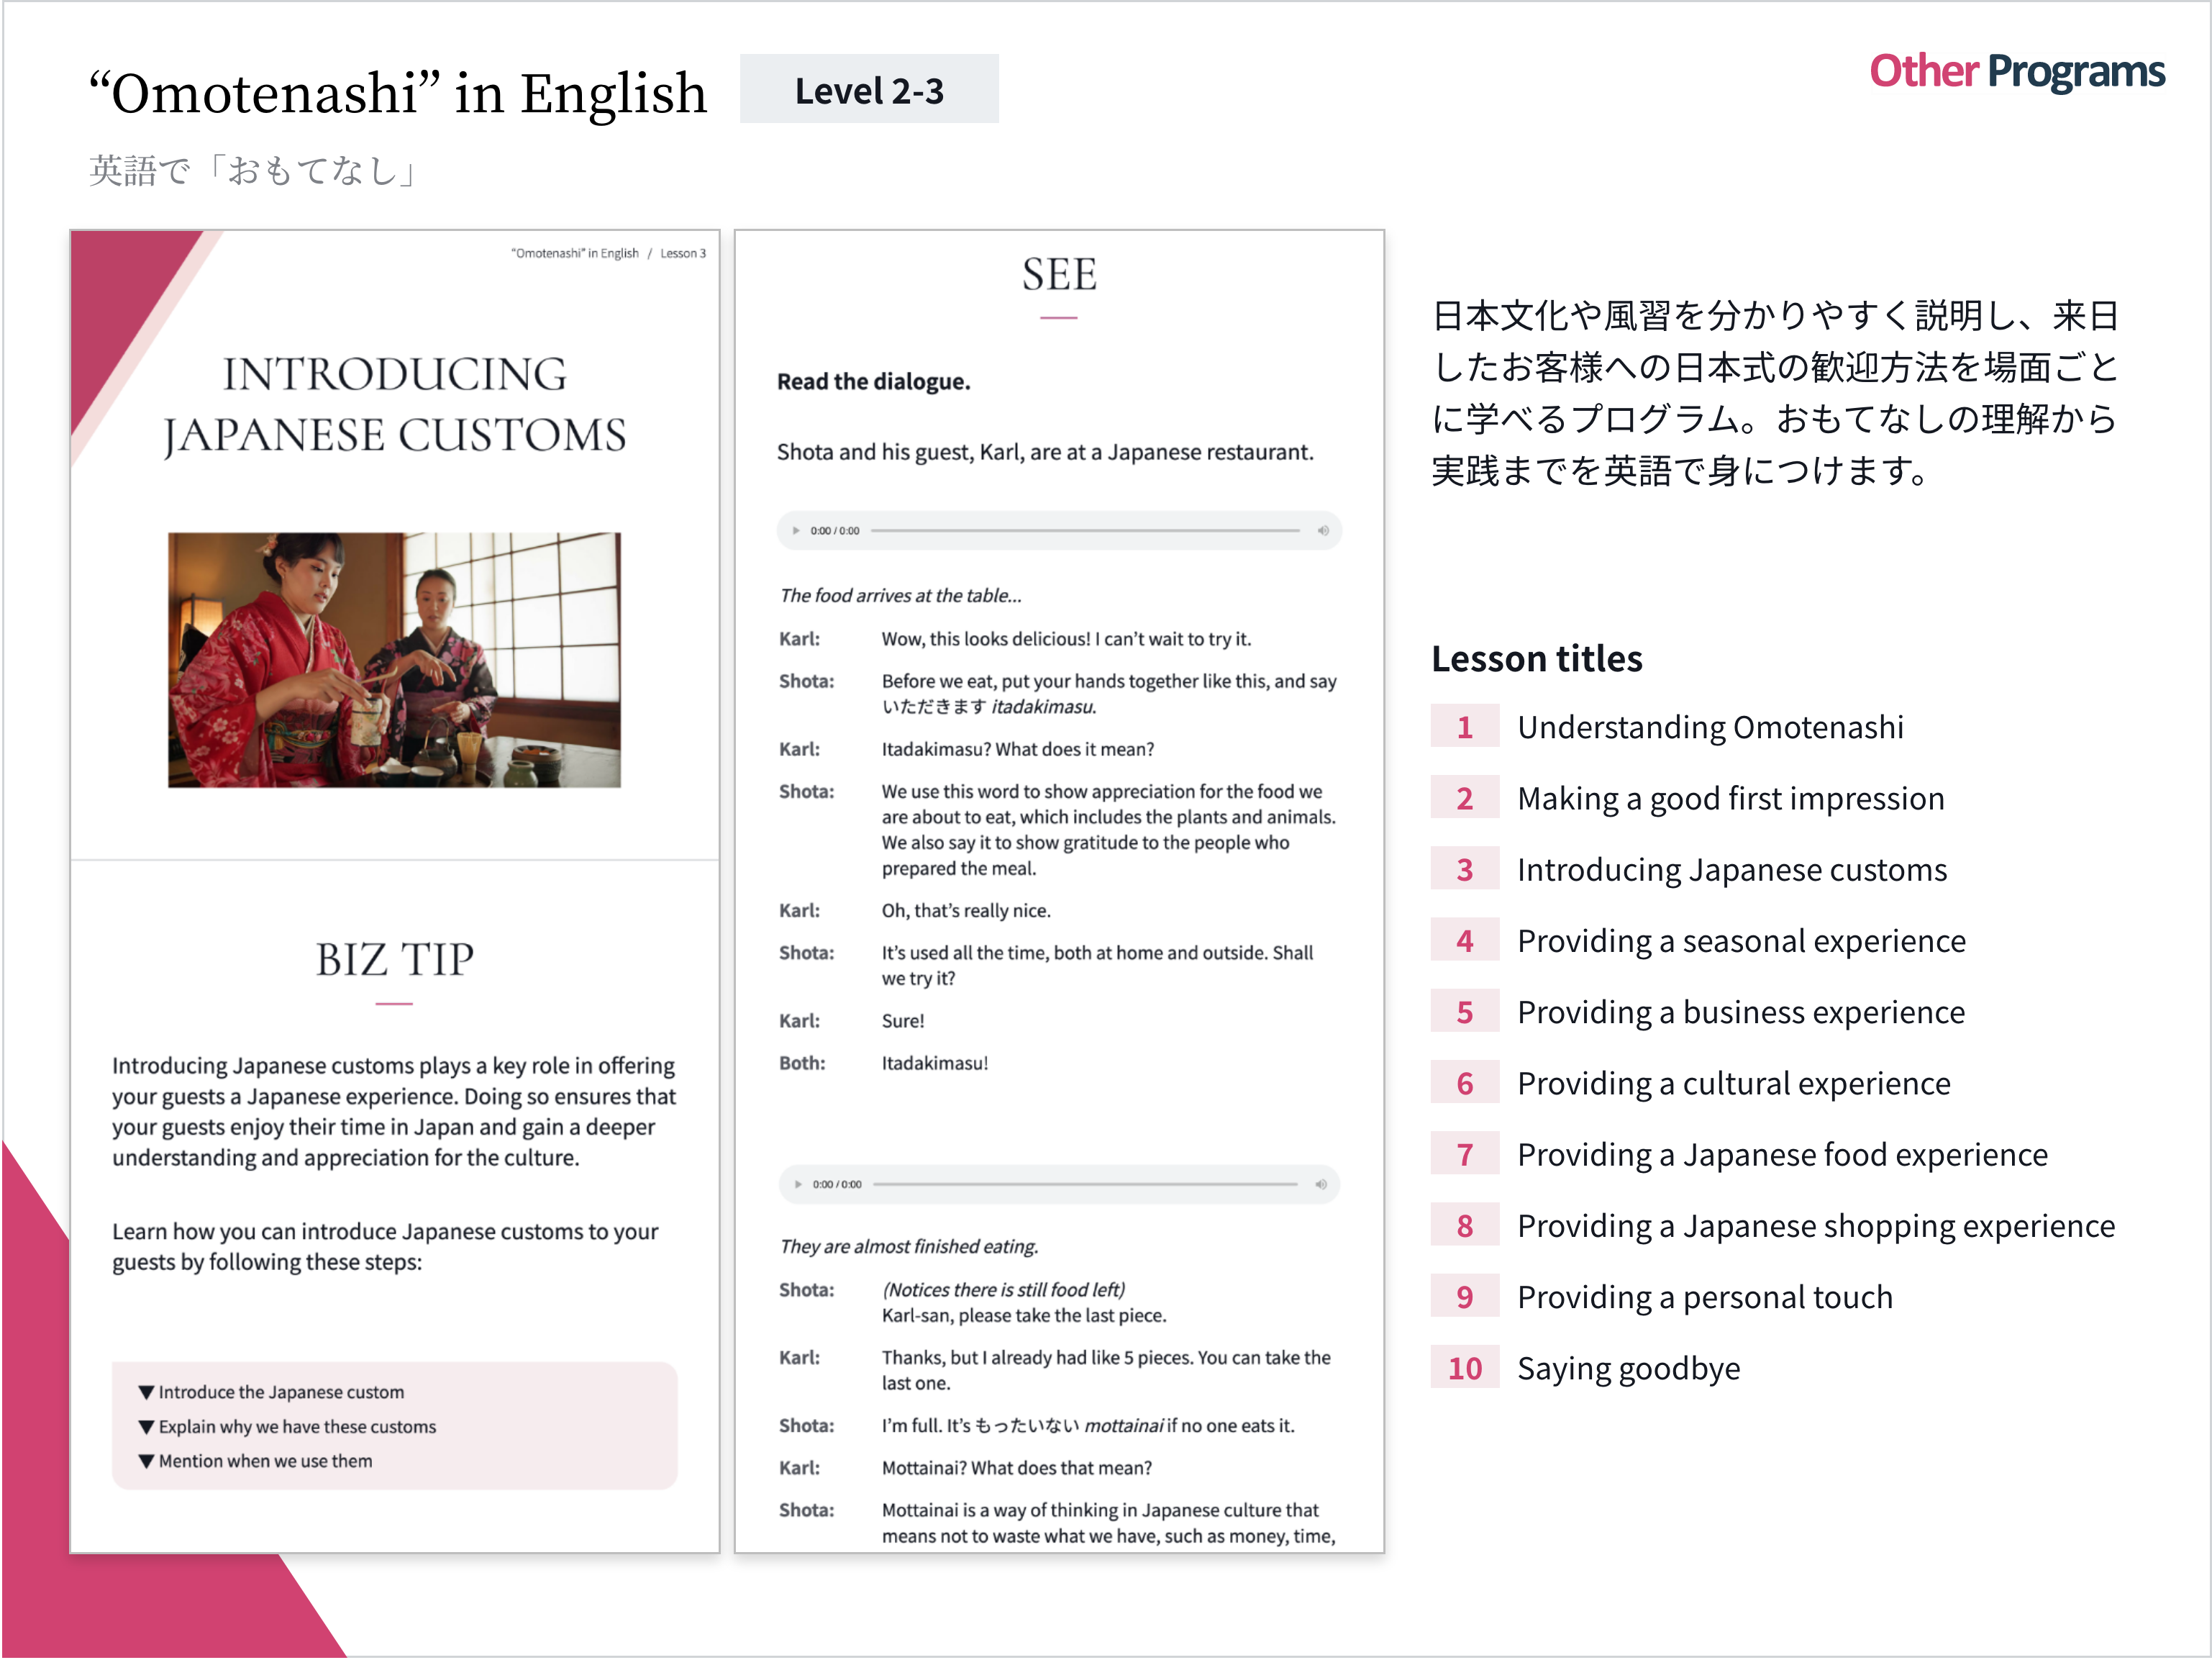Seek on the first audio progress bar
The width and height of the screenshot is (2212, 1660).
(x=1085, y=531)
